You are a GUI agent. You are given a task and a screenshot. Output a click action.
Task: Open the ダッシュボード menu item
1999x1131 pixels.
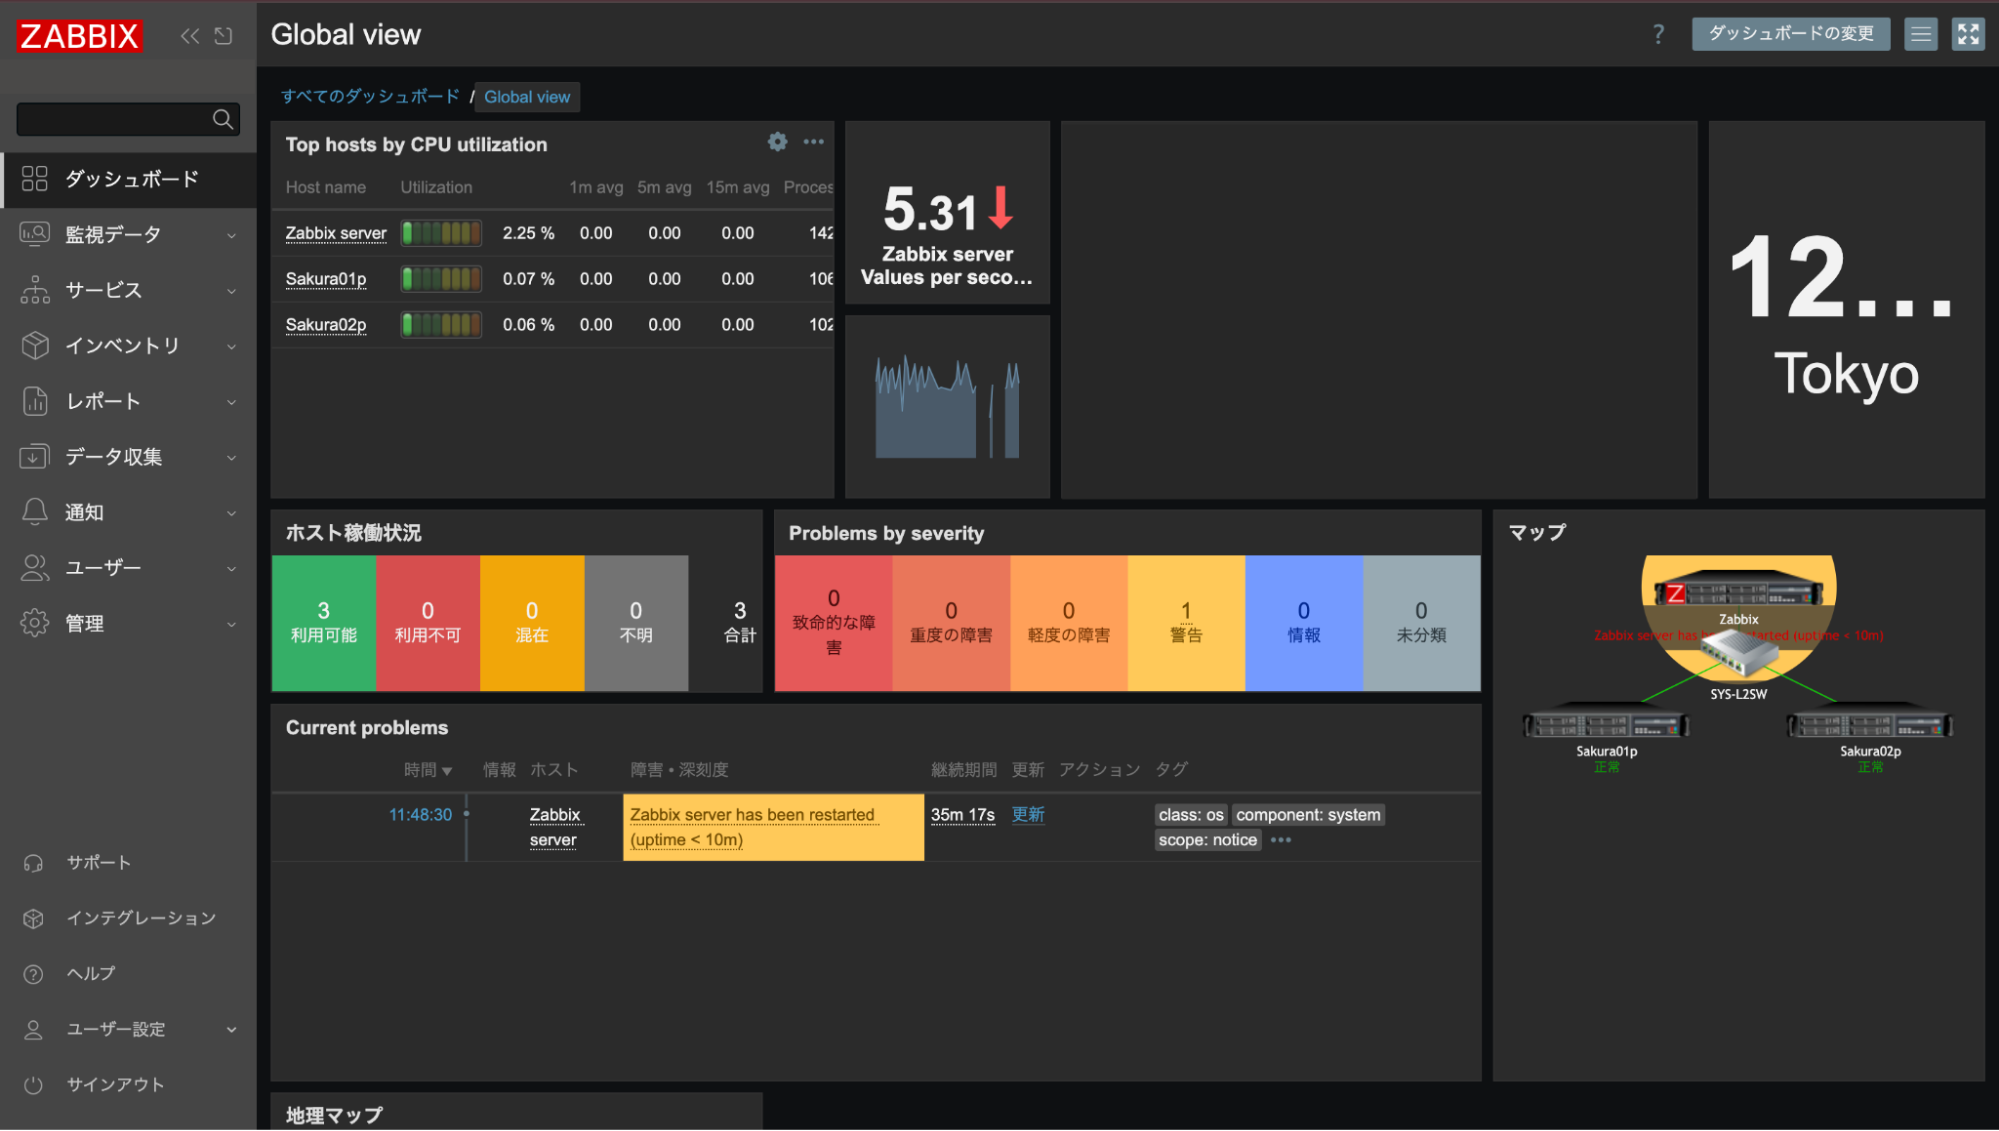[130, 179]
